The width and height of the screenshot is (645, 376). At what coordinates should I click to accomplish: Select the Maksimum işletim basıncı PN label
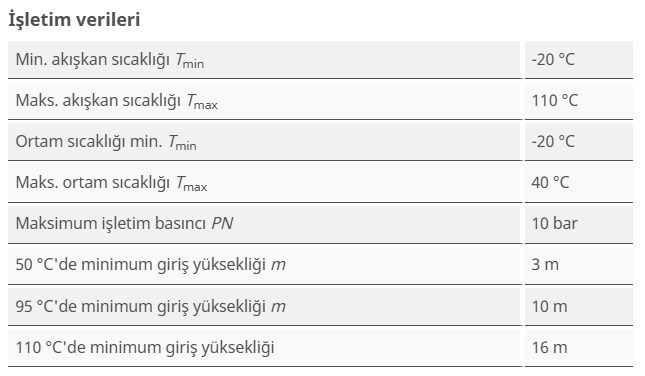coord(125,224)
